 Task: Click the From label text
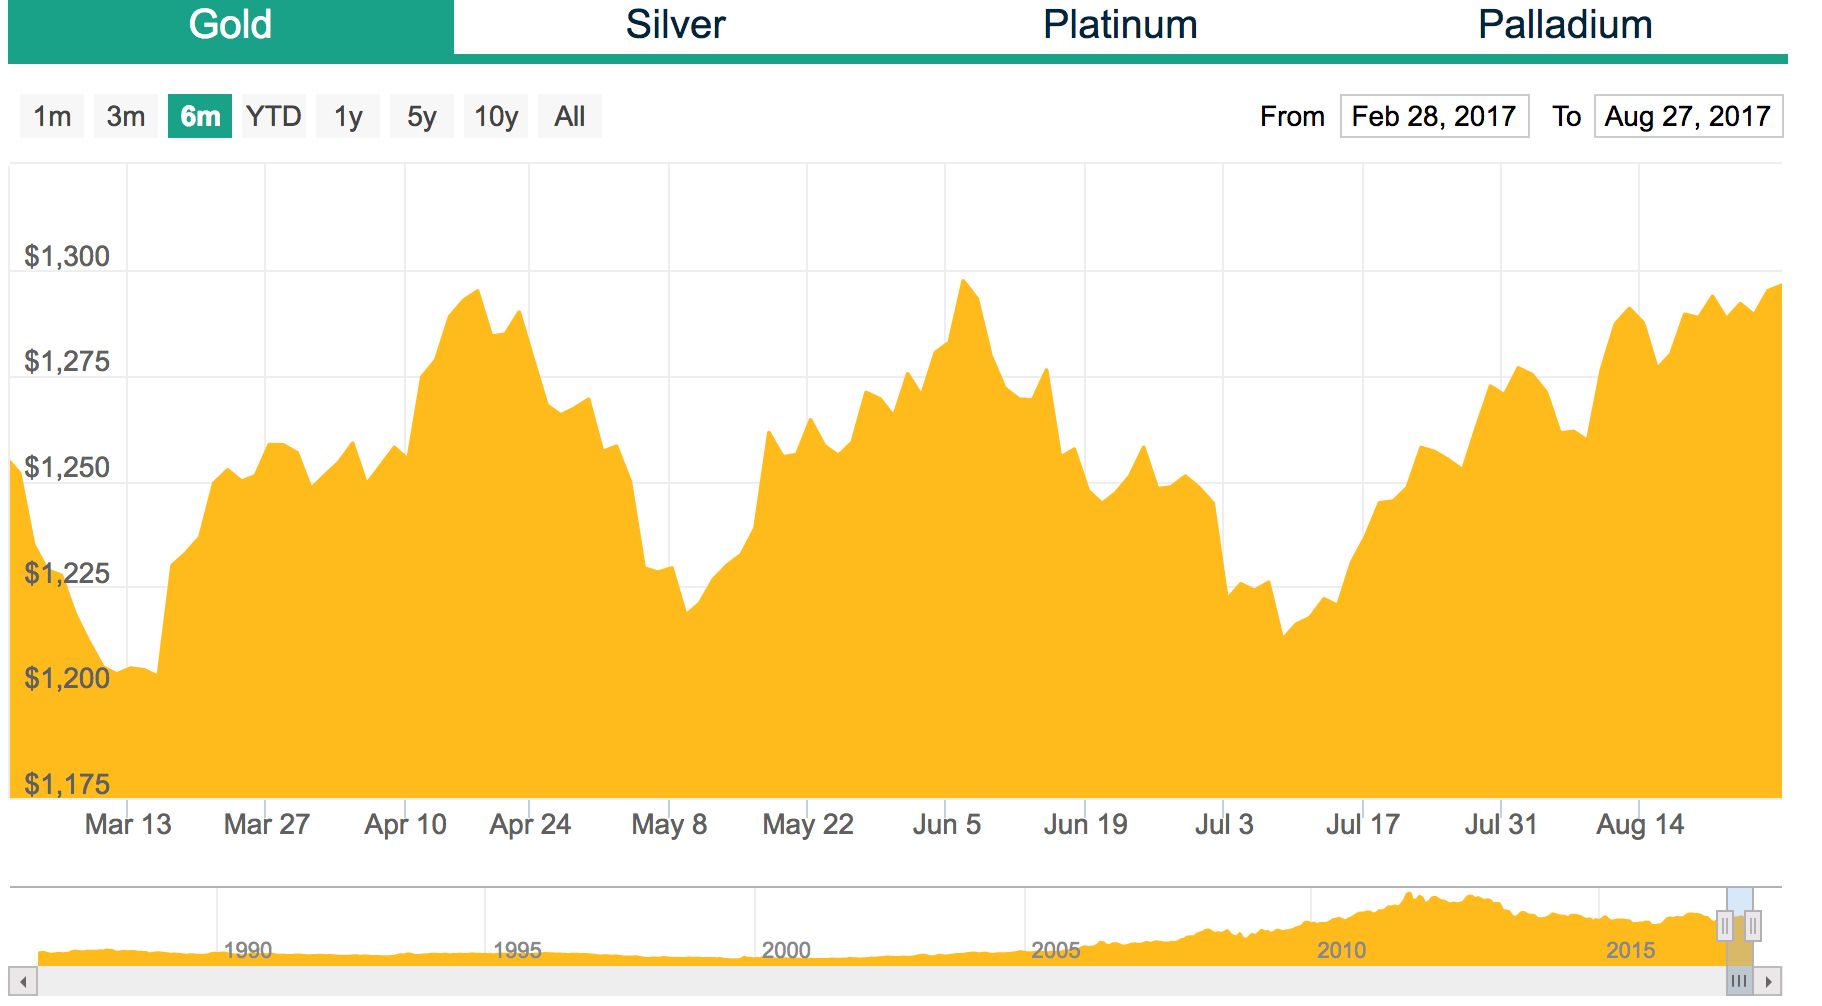click(x=1292, y=116)
